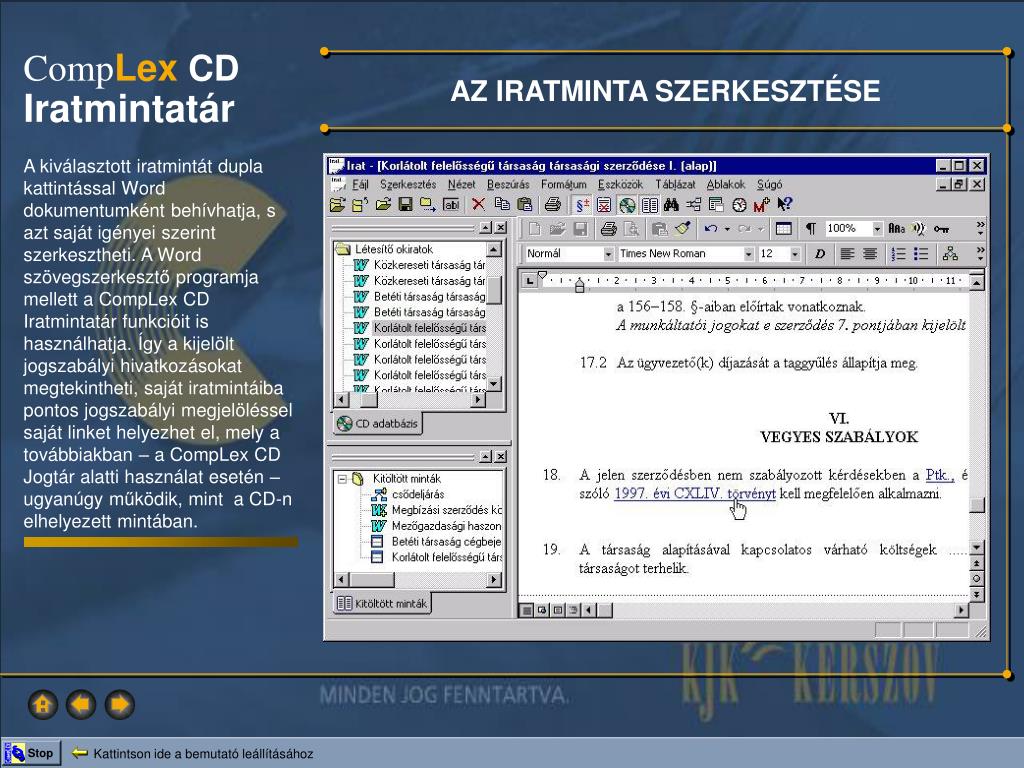Click the binoculars search icon
The width and height of the screenshot is (1024, 768).
point(671,205)
